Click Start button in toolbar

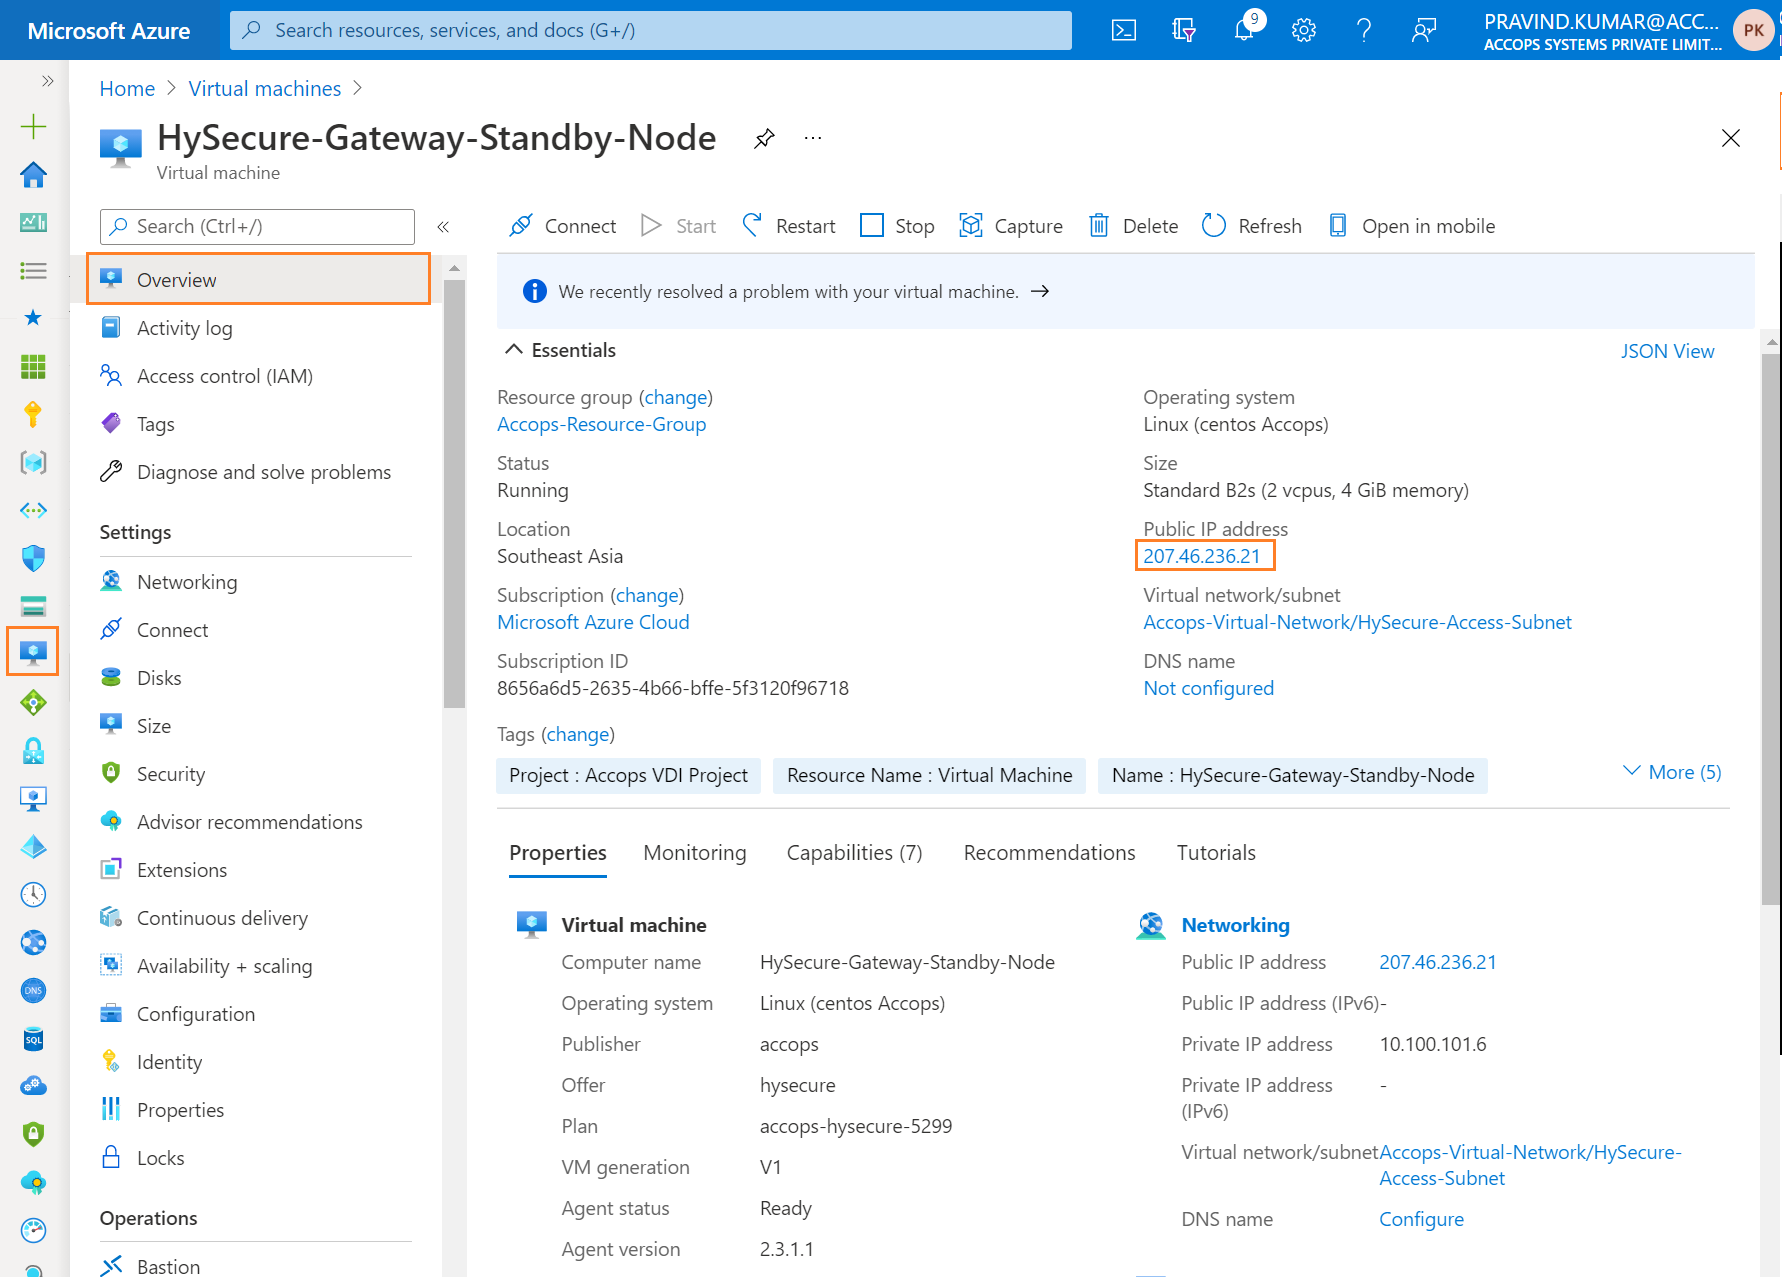(x=679, y=226)
